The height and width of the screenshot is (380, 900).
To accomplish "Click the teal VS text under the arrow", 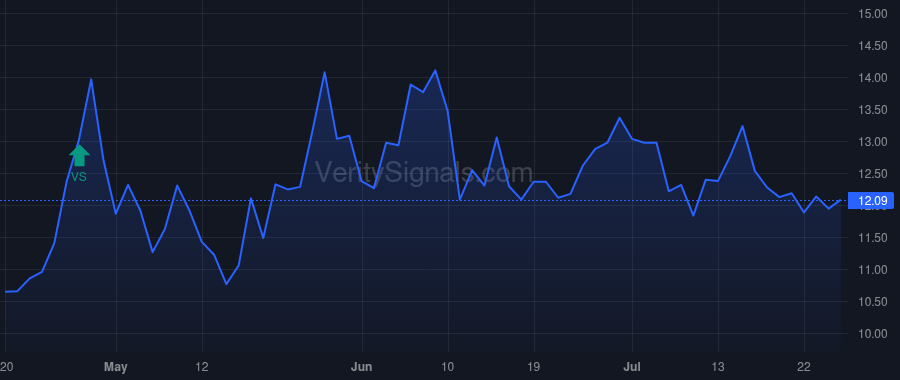I will (x=79, y=177).
